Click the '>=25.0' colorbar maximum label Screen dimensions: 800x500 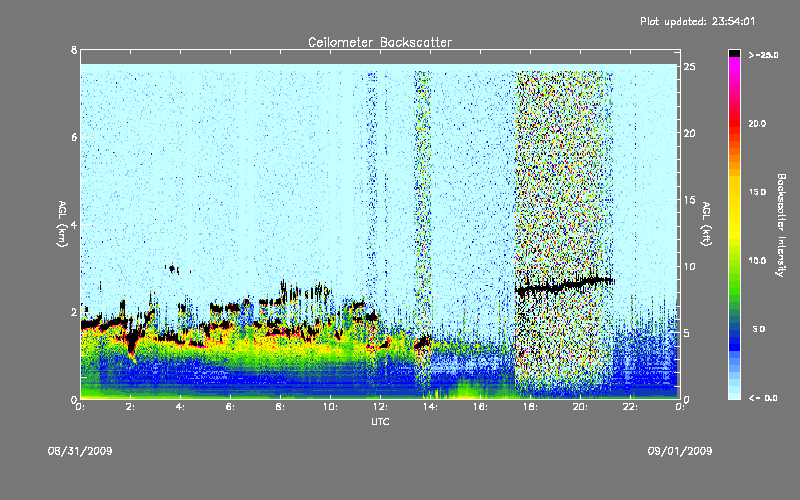(763, 55)
